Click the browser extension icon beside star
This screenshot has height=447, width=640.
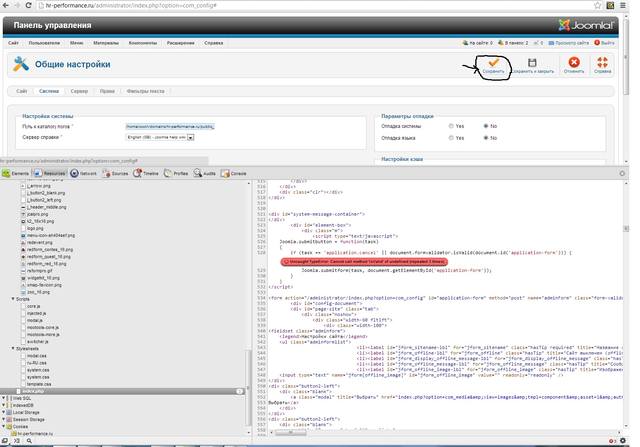pyautogui.click(x=610, y=5)
